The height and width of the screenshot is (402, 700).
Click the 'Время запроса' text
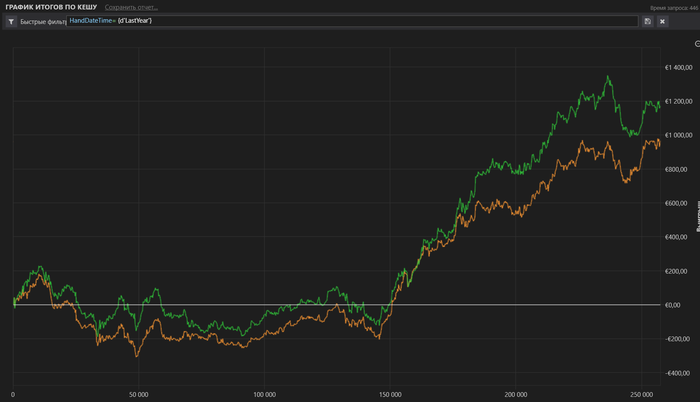click(x=675, y=8)
